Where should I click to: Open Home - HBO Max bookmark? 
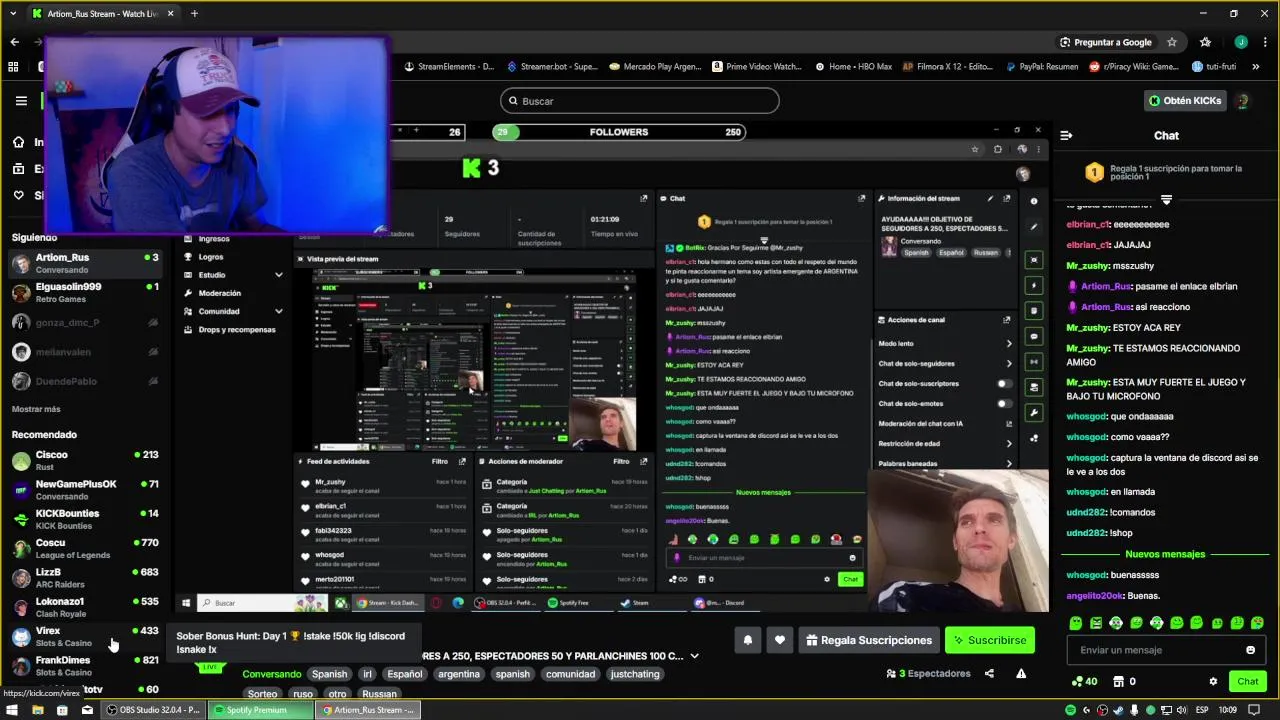pyautogui.click(x=853, y=67)
